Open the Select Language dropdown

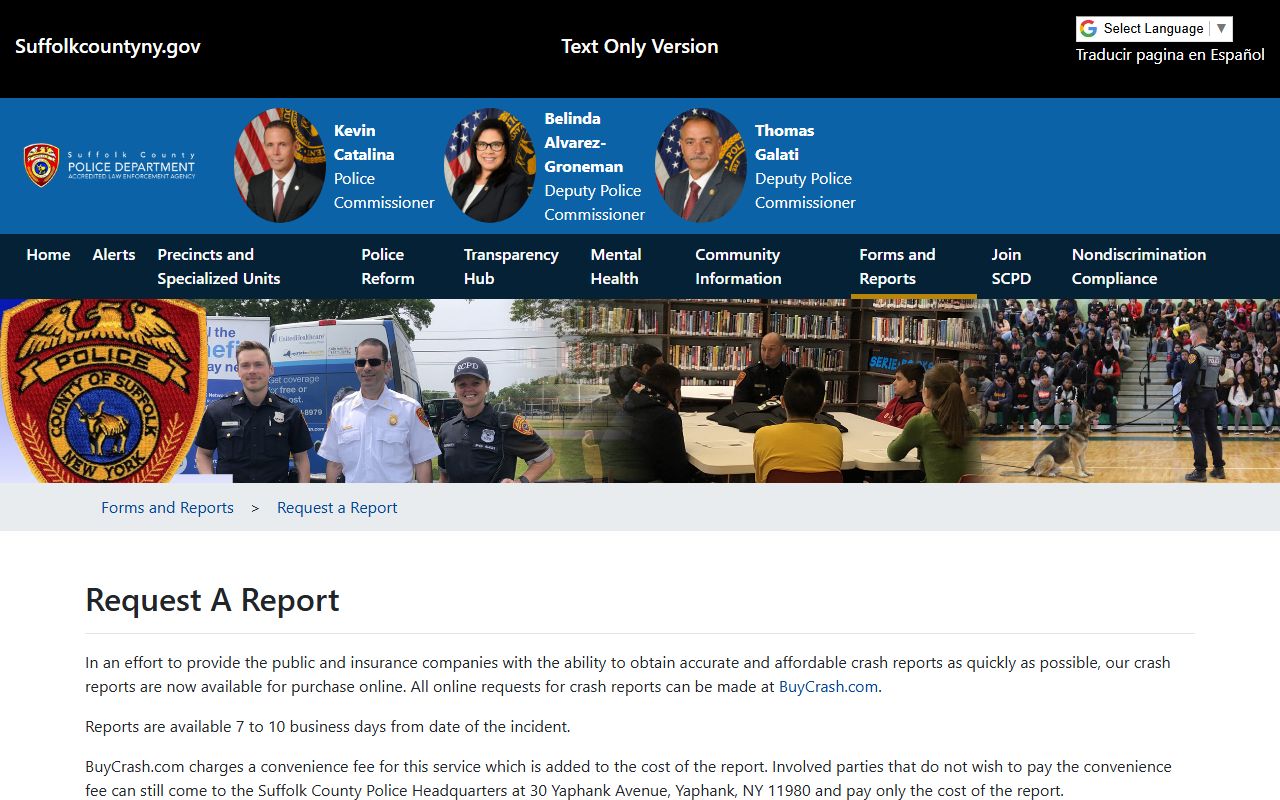point(1154,29)
